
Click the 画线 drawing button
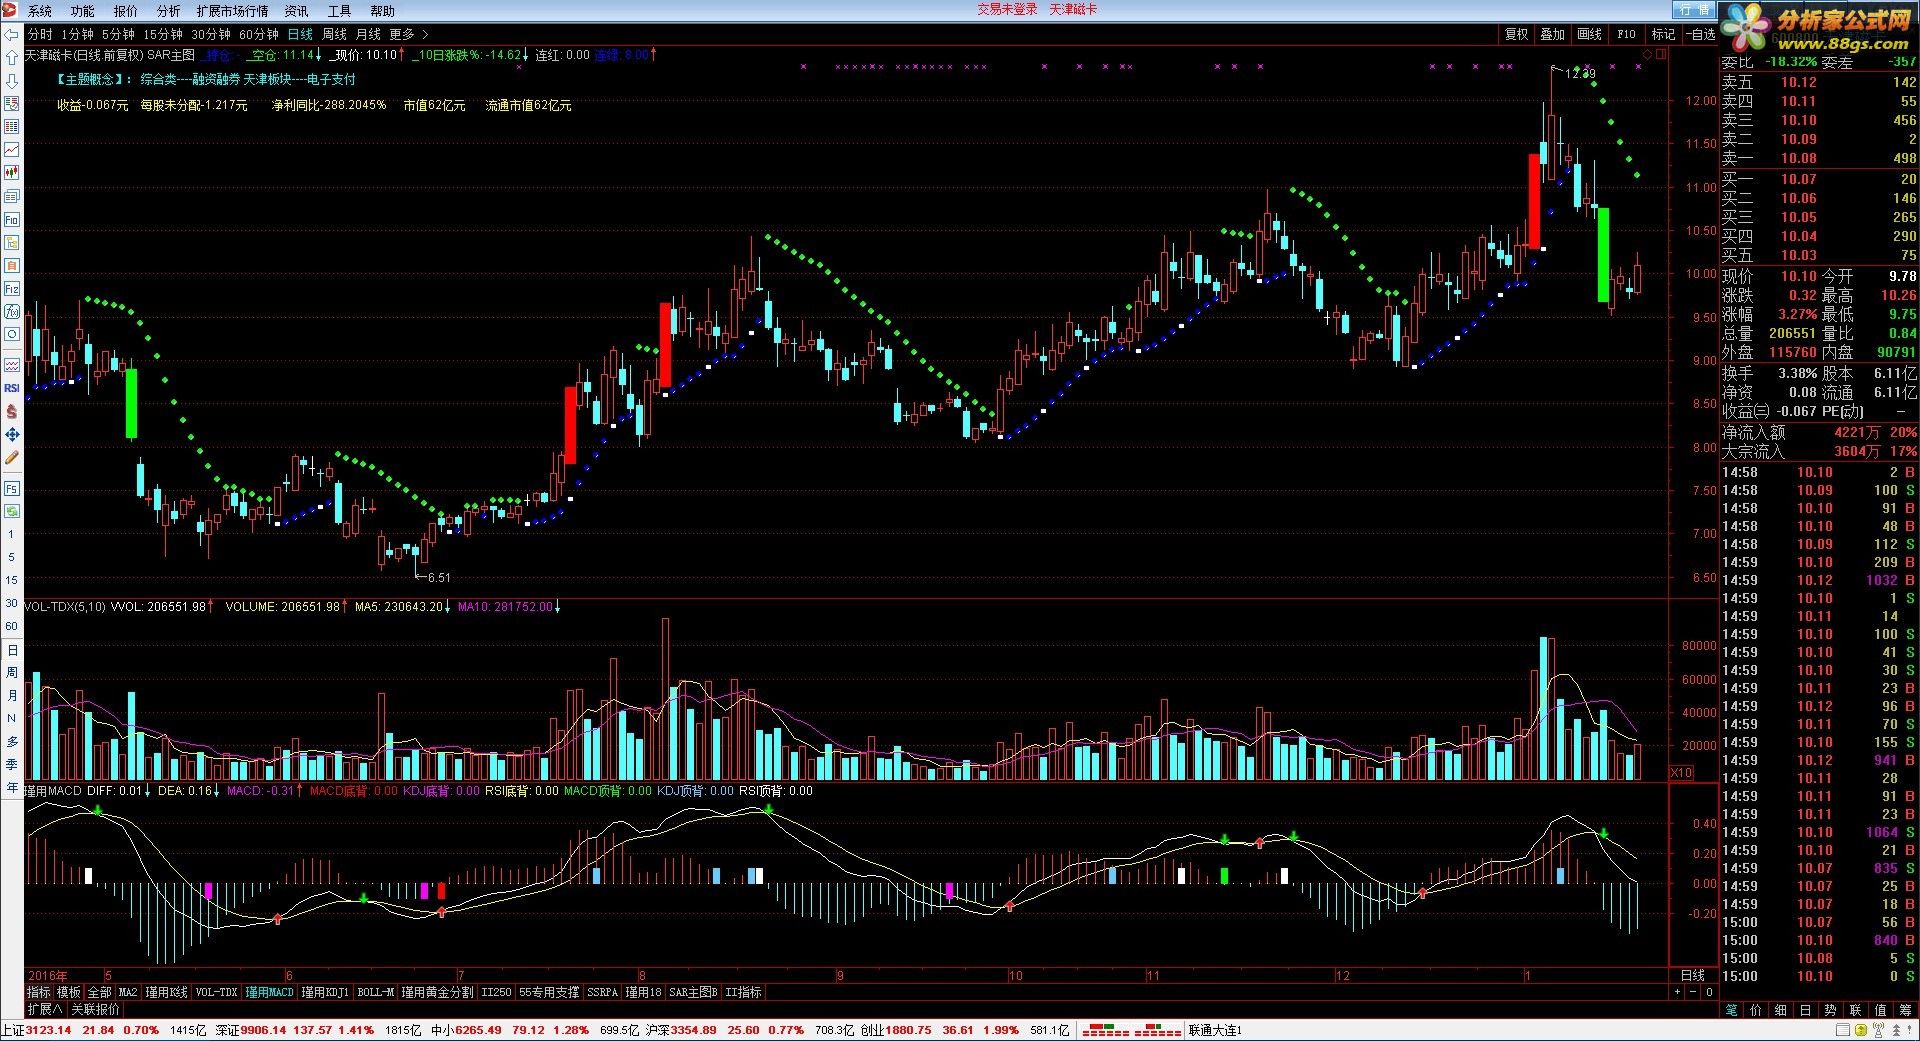(1589, 34)
